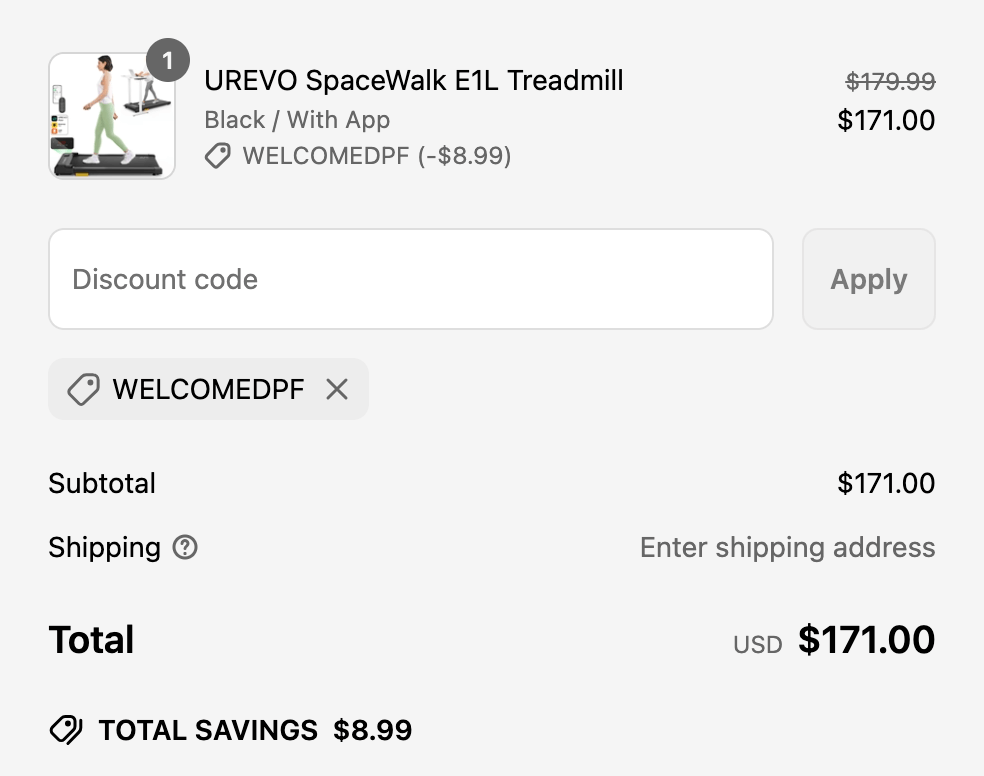Click into the Discount code field
This screenshot has height=776, width=984.
[x=410, y=279]
